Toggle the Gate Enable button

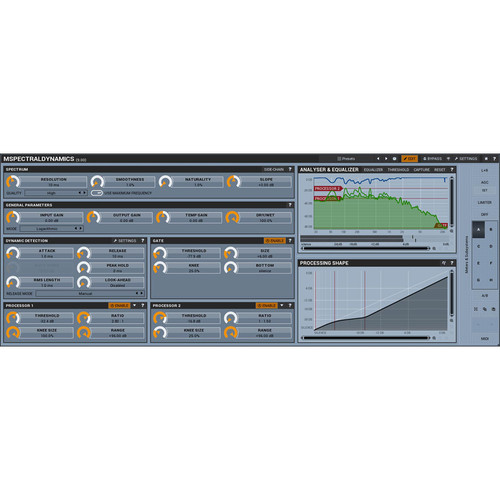pos(275,241)
